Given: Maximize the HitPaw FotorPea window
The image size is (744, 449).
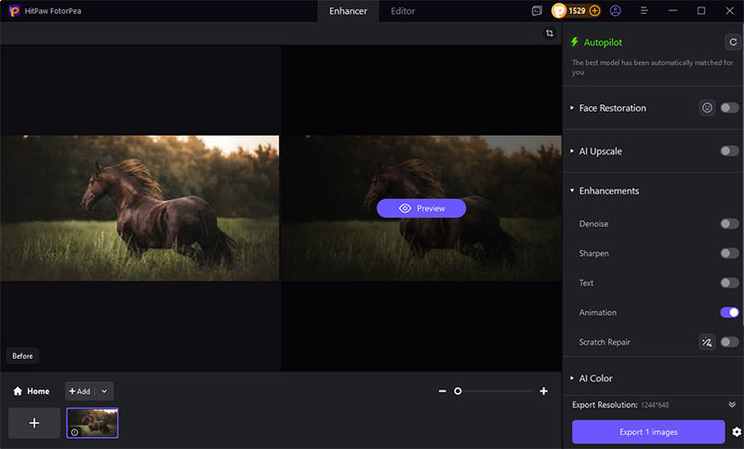Looking at the screenshot, I should pyautogui.click(x=701, y=10).
